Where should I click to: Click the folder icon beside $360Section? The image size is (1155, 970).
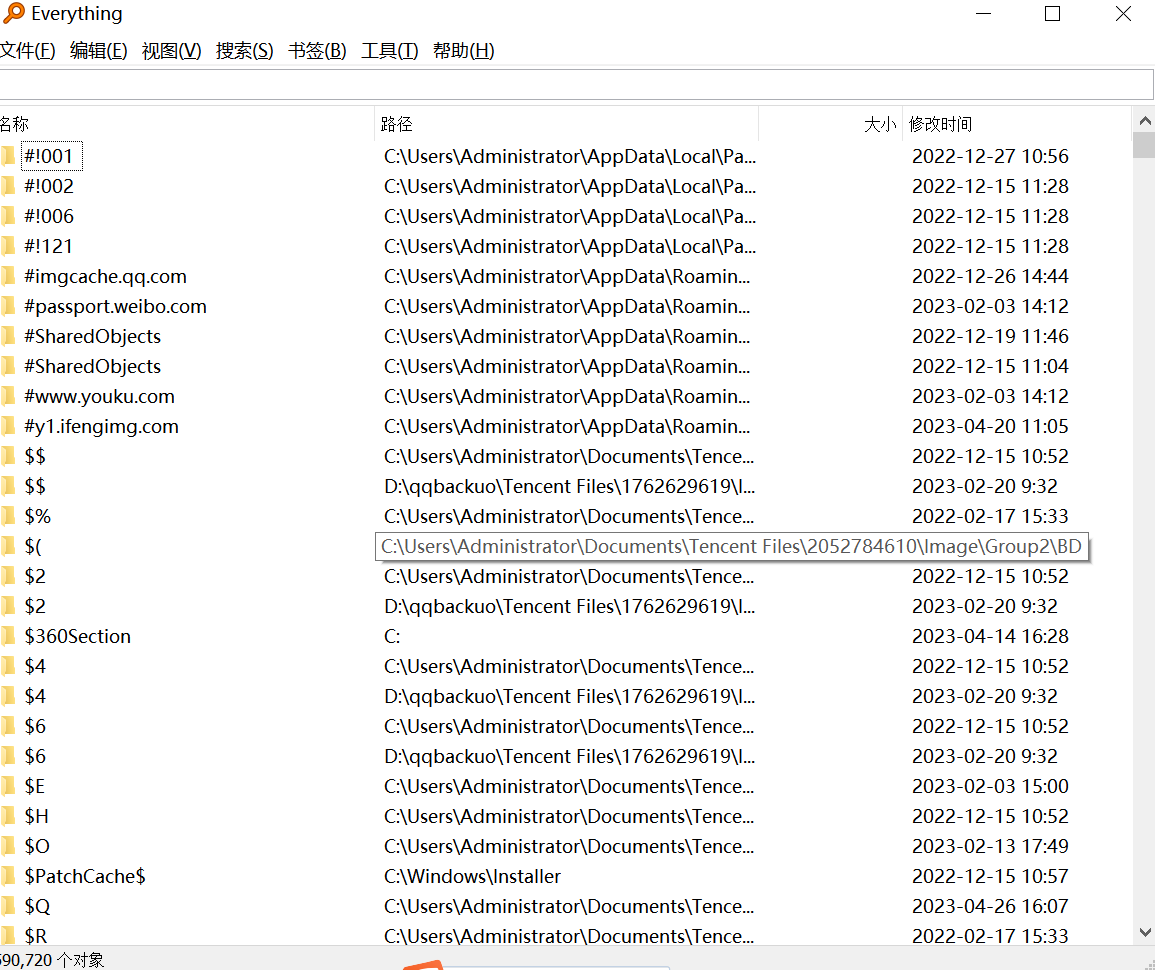click(x=9, y=636)
